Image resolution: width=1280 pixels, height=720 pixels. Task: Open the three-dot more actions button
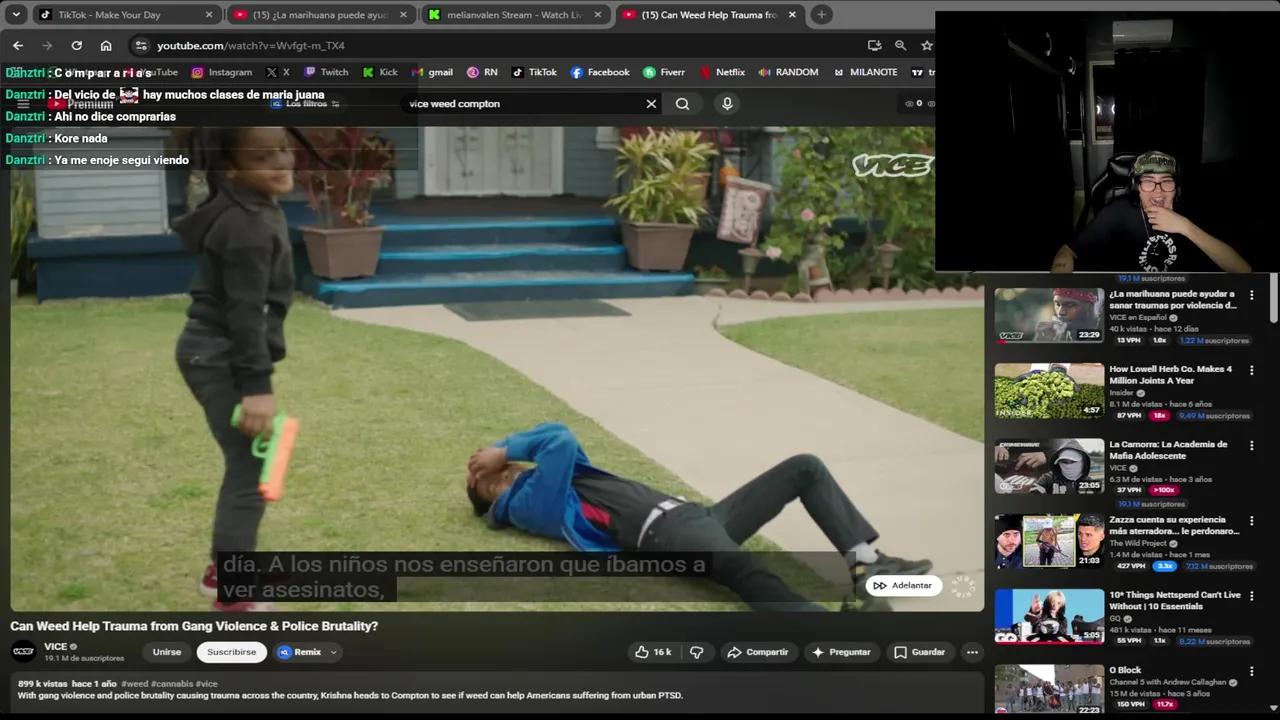972,652
